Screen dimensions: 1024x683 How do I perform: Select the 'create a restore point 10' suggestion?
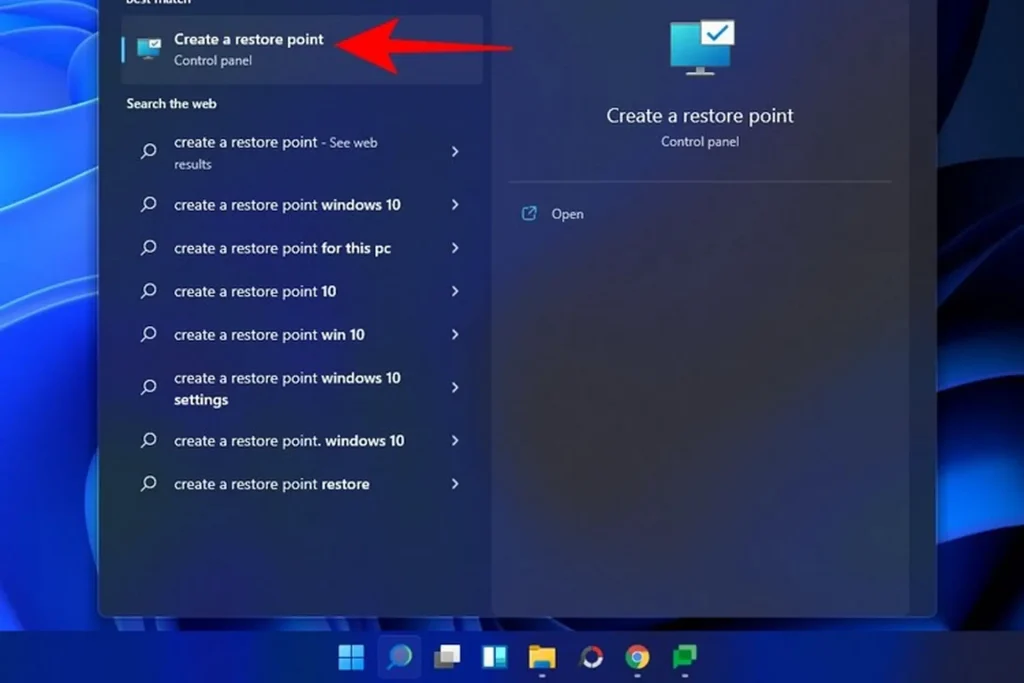(302, 291)
